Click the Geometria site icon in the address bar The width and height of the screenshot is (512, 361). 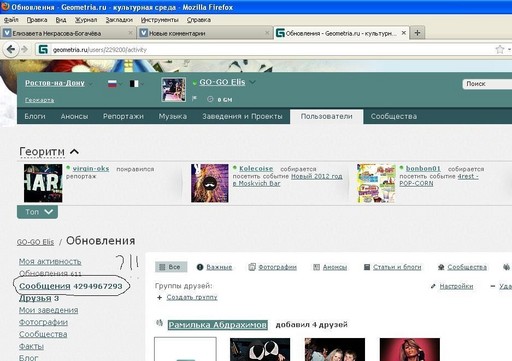click(43, 50)
